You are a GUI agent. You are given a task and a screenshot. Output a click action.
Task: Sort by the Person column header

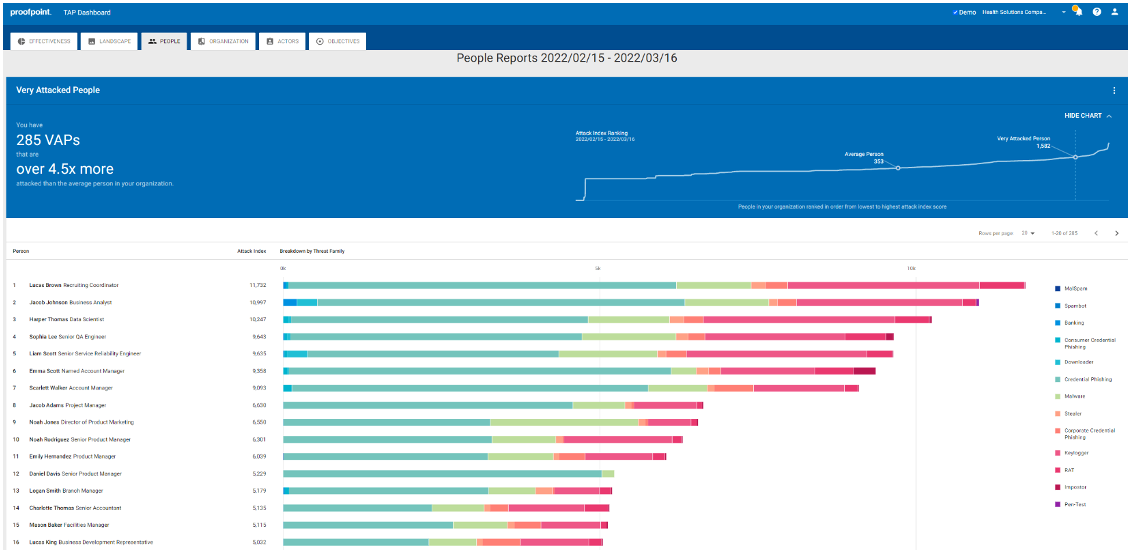coord(21,251)
